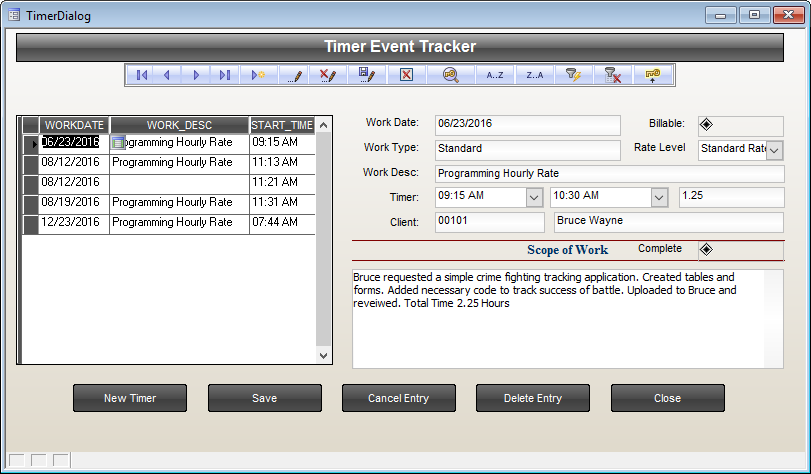Click the Delete Entry button
Screen dimensions: 811x474
tap(533, 398)
